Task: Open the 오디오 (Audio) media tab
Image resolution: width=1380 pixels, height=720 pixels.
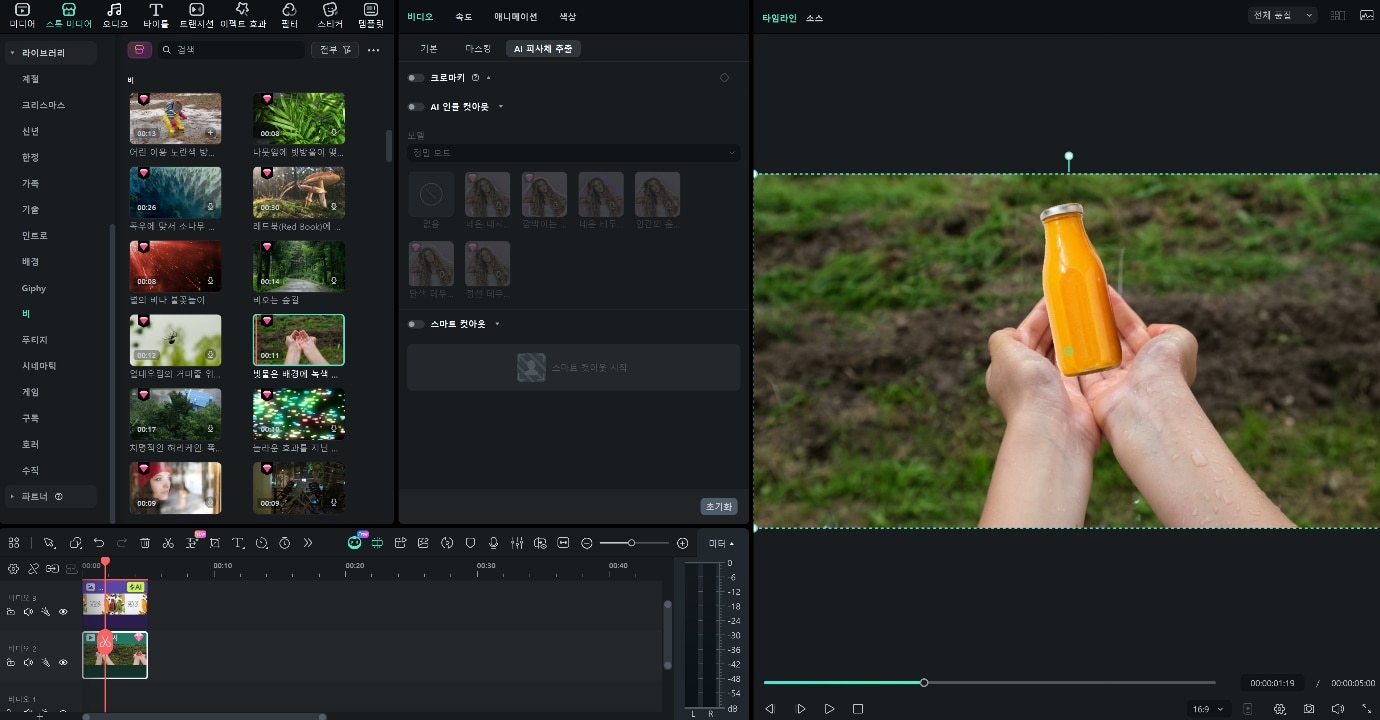Action: [x=115, y=14]
